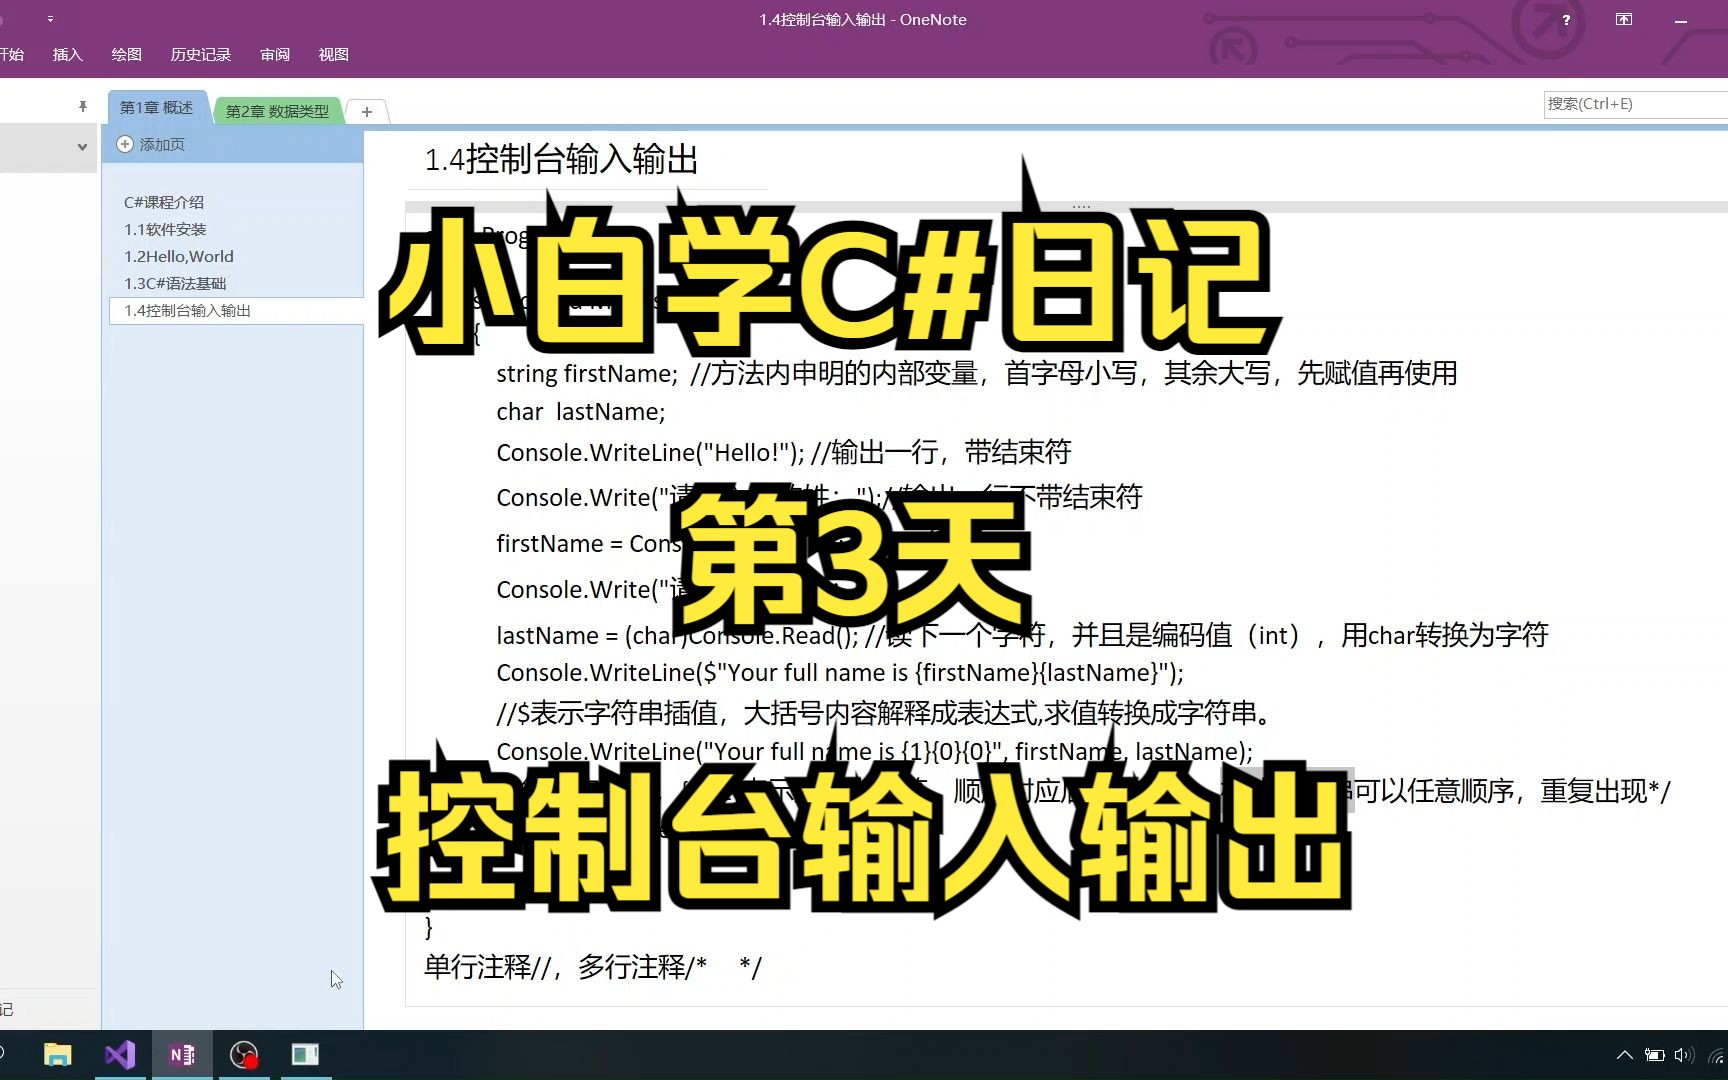The image size is (1728, 1080).
Task: Click the line string firstName;
Action: 587,373
